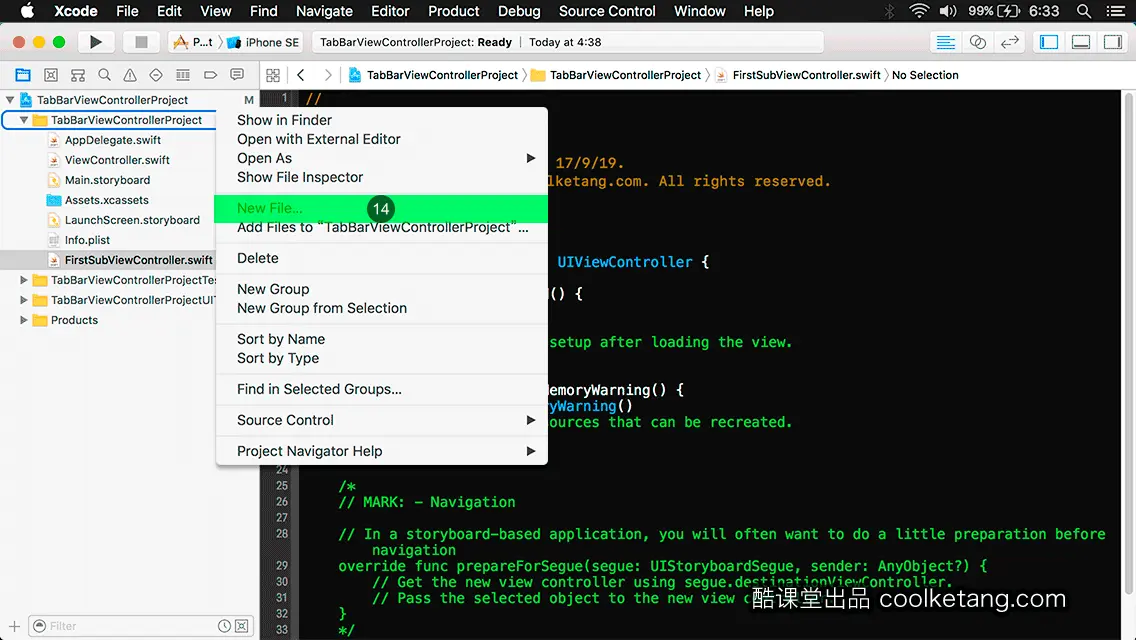This screenshot has height=640, width=1136.
Task: Open Spotlight search in menu bar
Action: click(x=1084, y=11)
